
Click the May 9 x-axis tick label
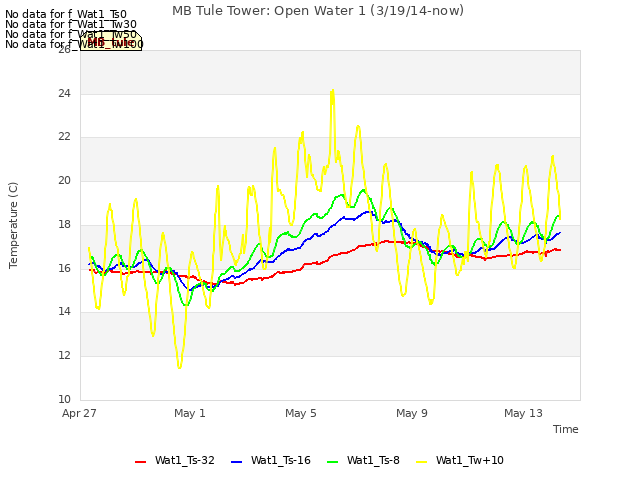coord(412,413)
